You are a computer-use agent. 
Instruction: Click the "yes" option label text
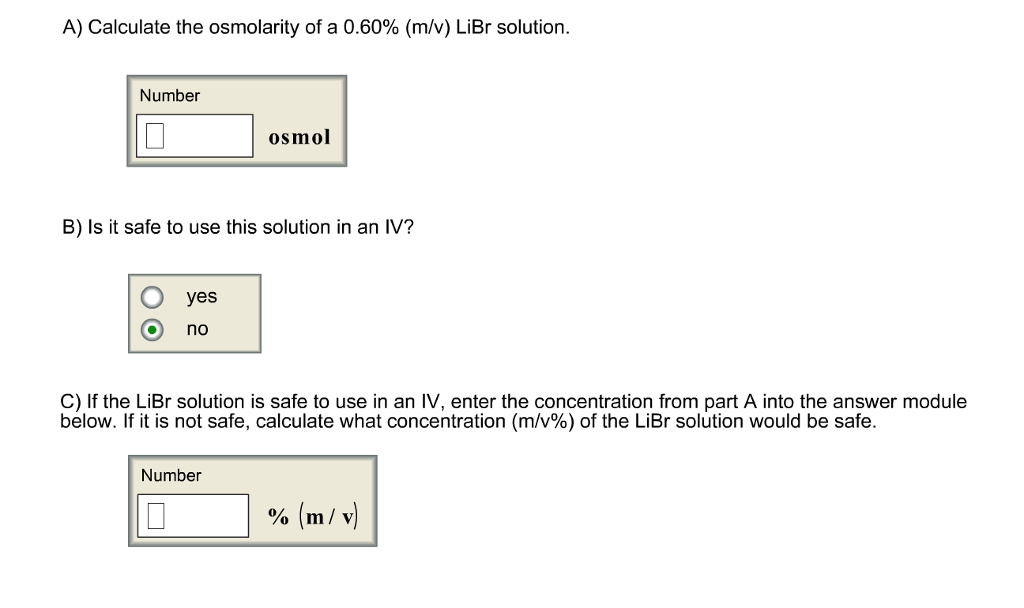pyautogui.click(x=201, y=297)
